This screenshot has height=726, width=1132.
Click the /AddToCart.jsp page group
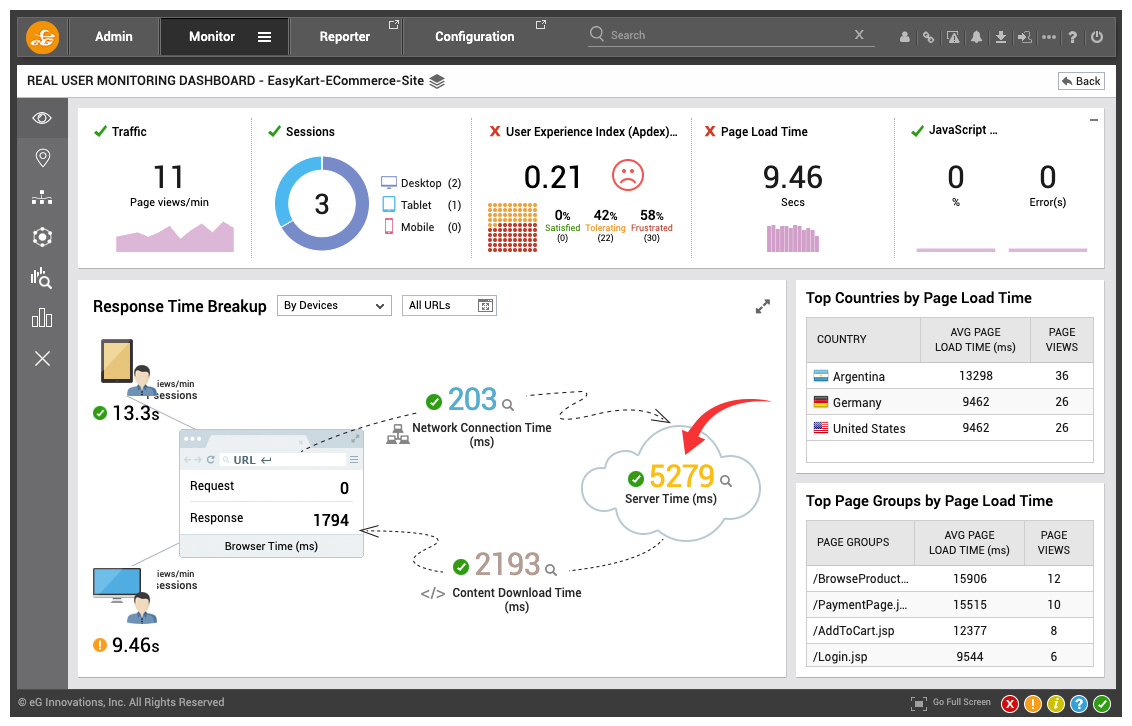pyautogui.click(x=853, y=631)
